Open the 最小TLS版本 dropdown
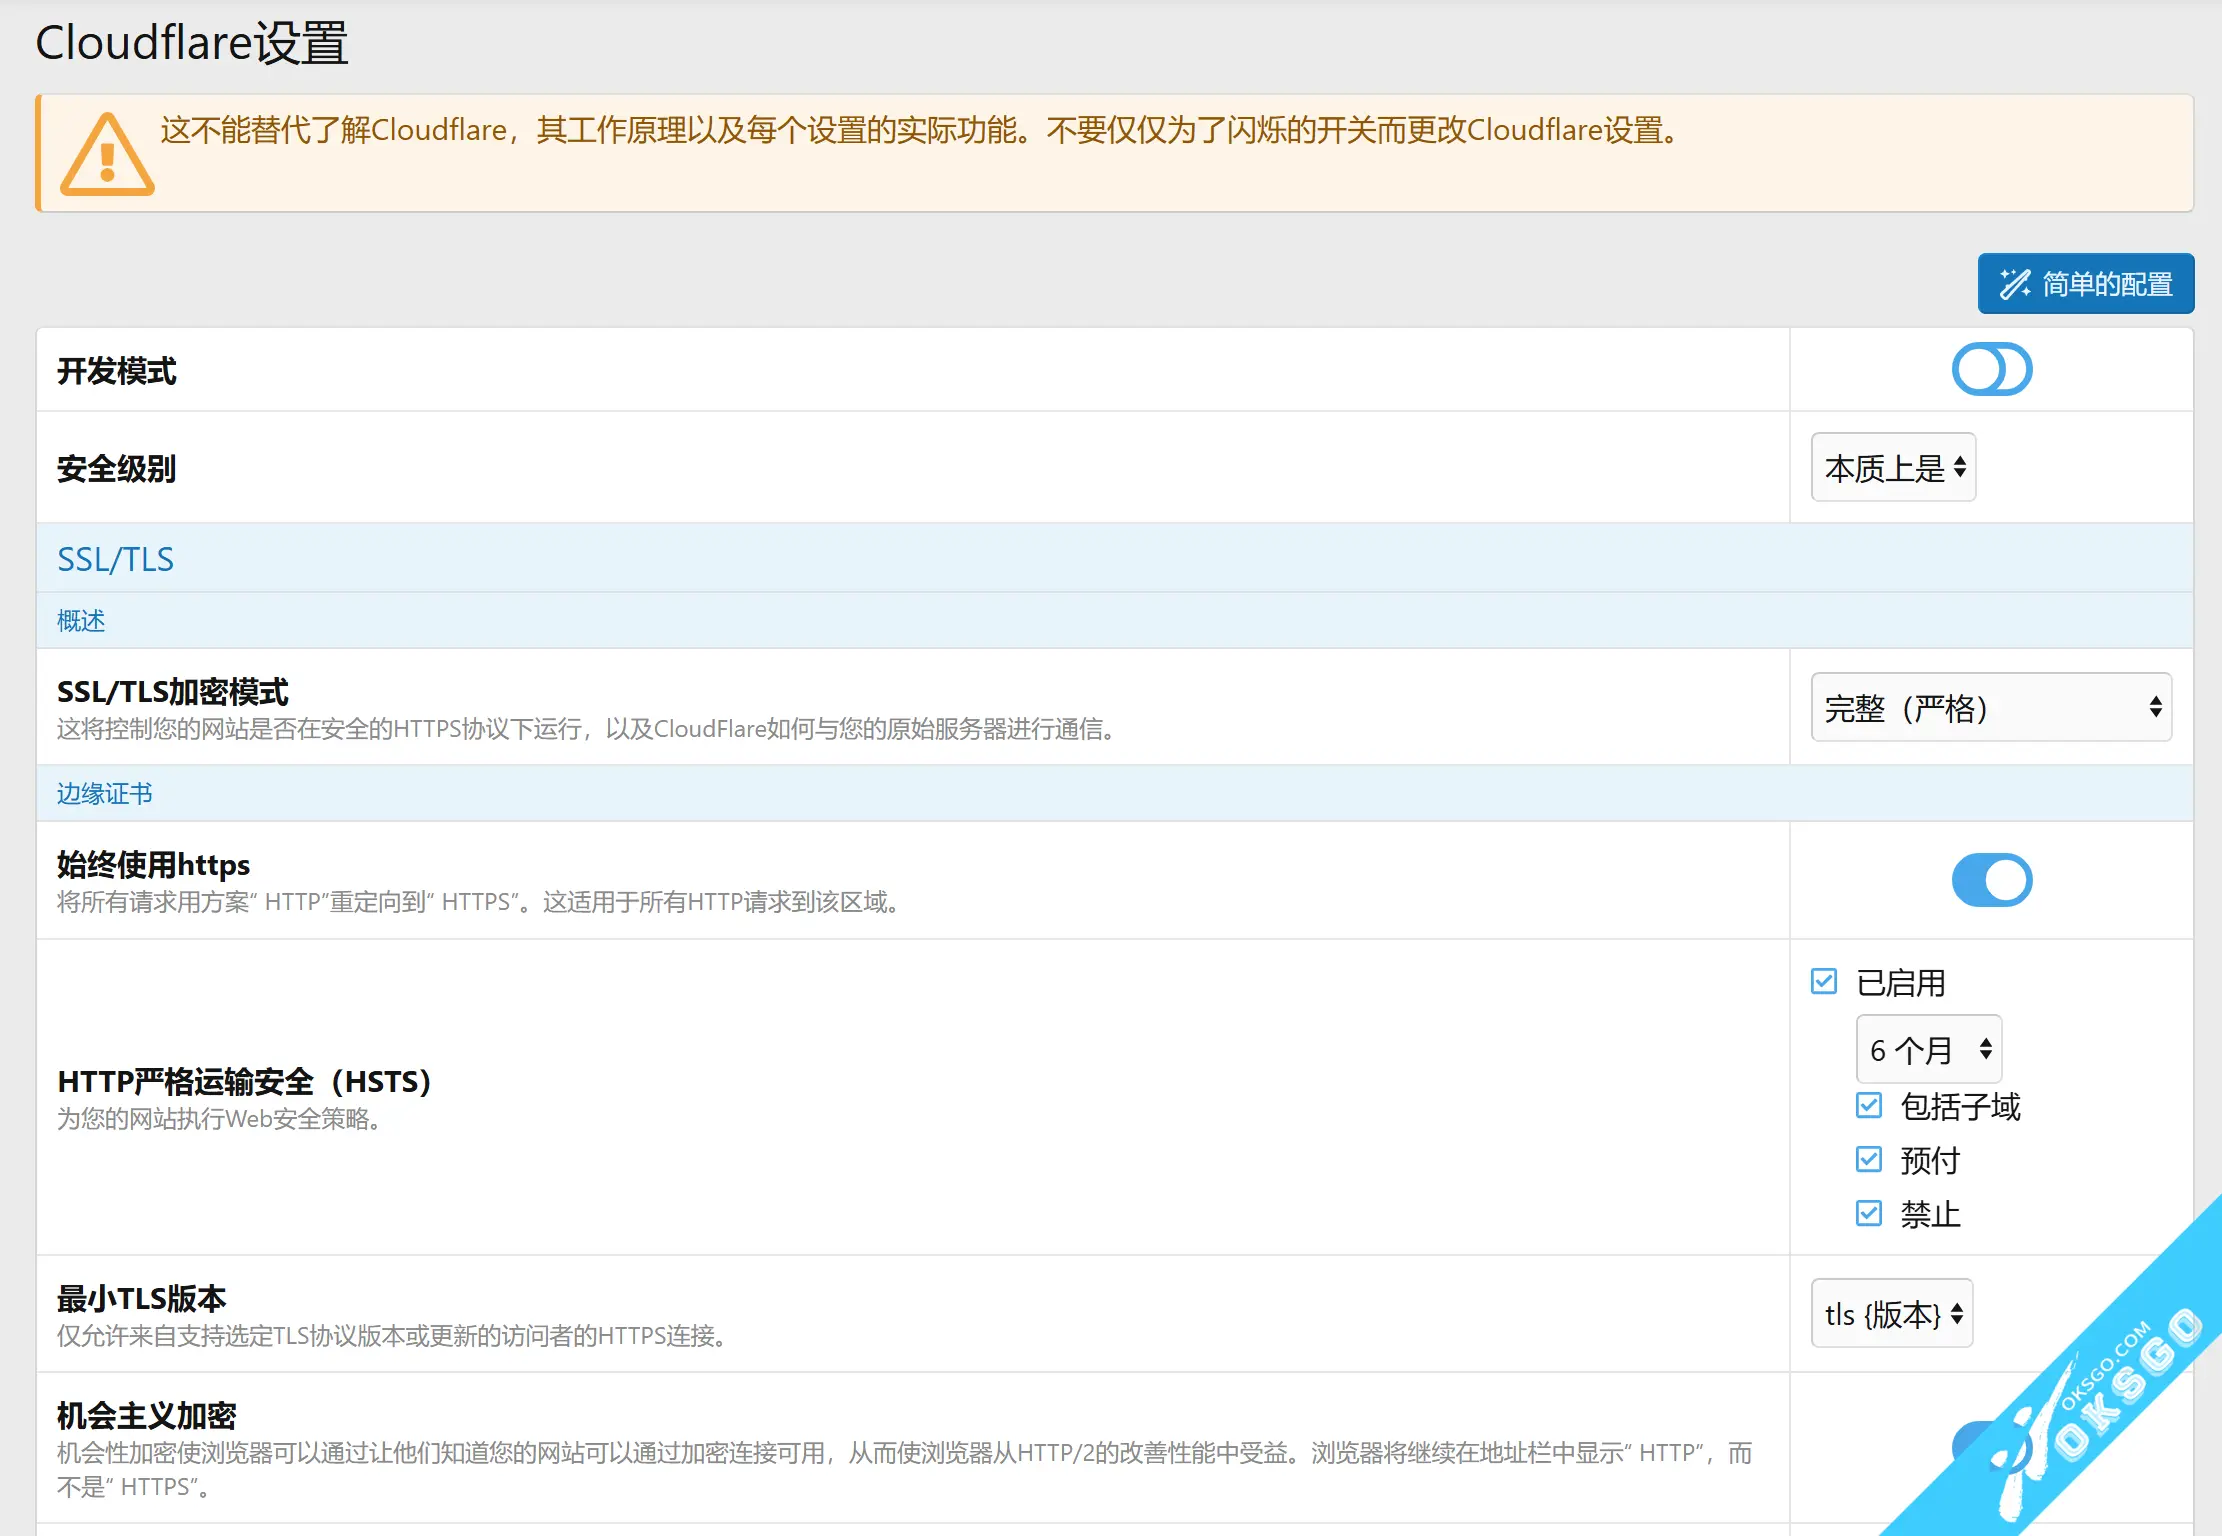 [x=1891, y=1314]
